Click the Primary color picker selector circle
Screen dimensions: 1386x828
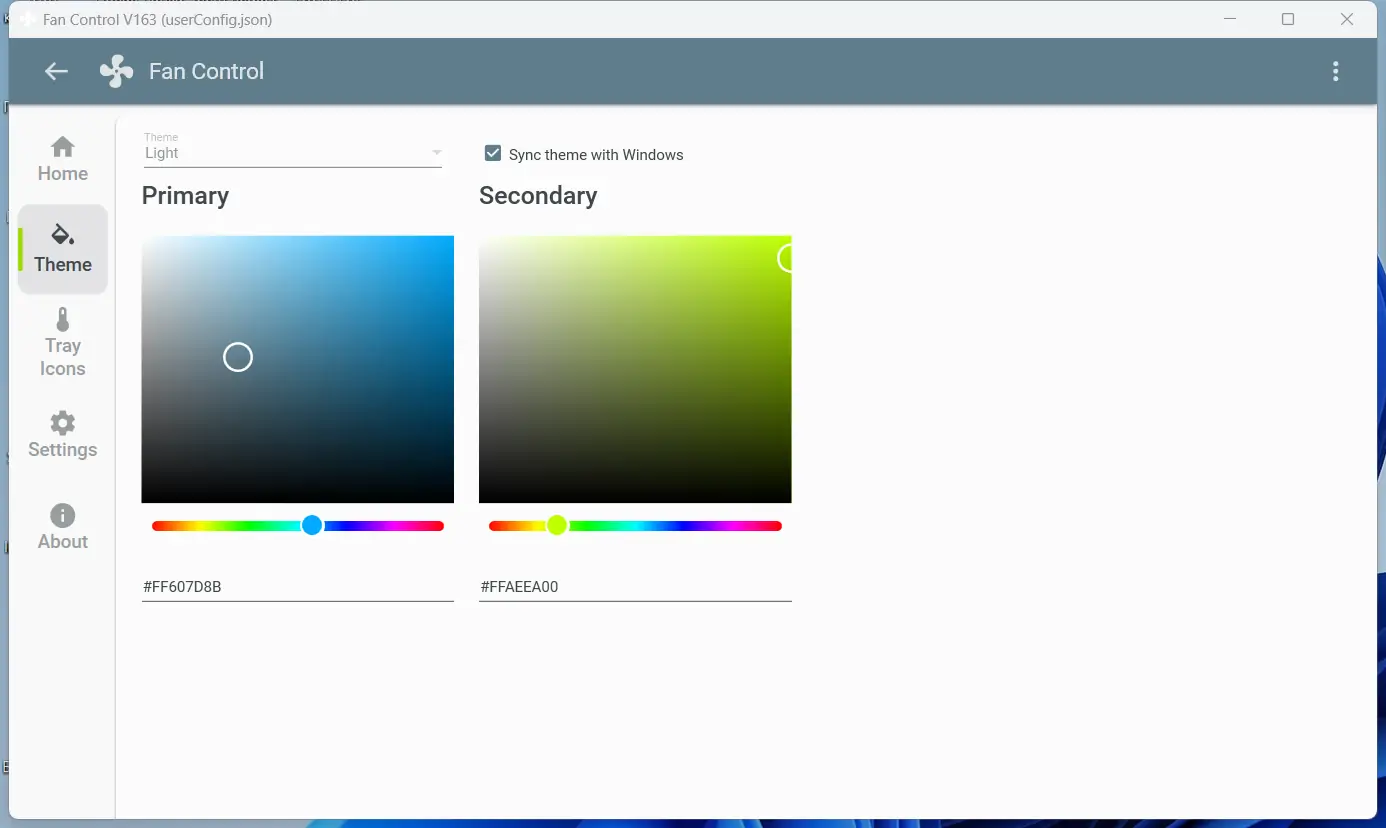(x=238, y=357)
